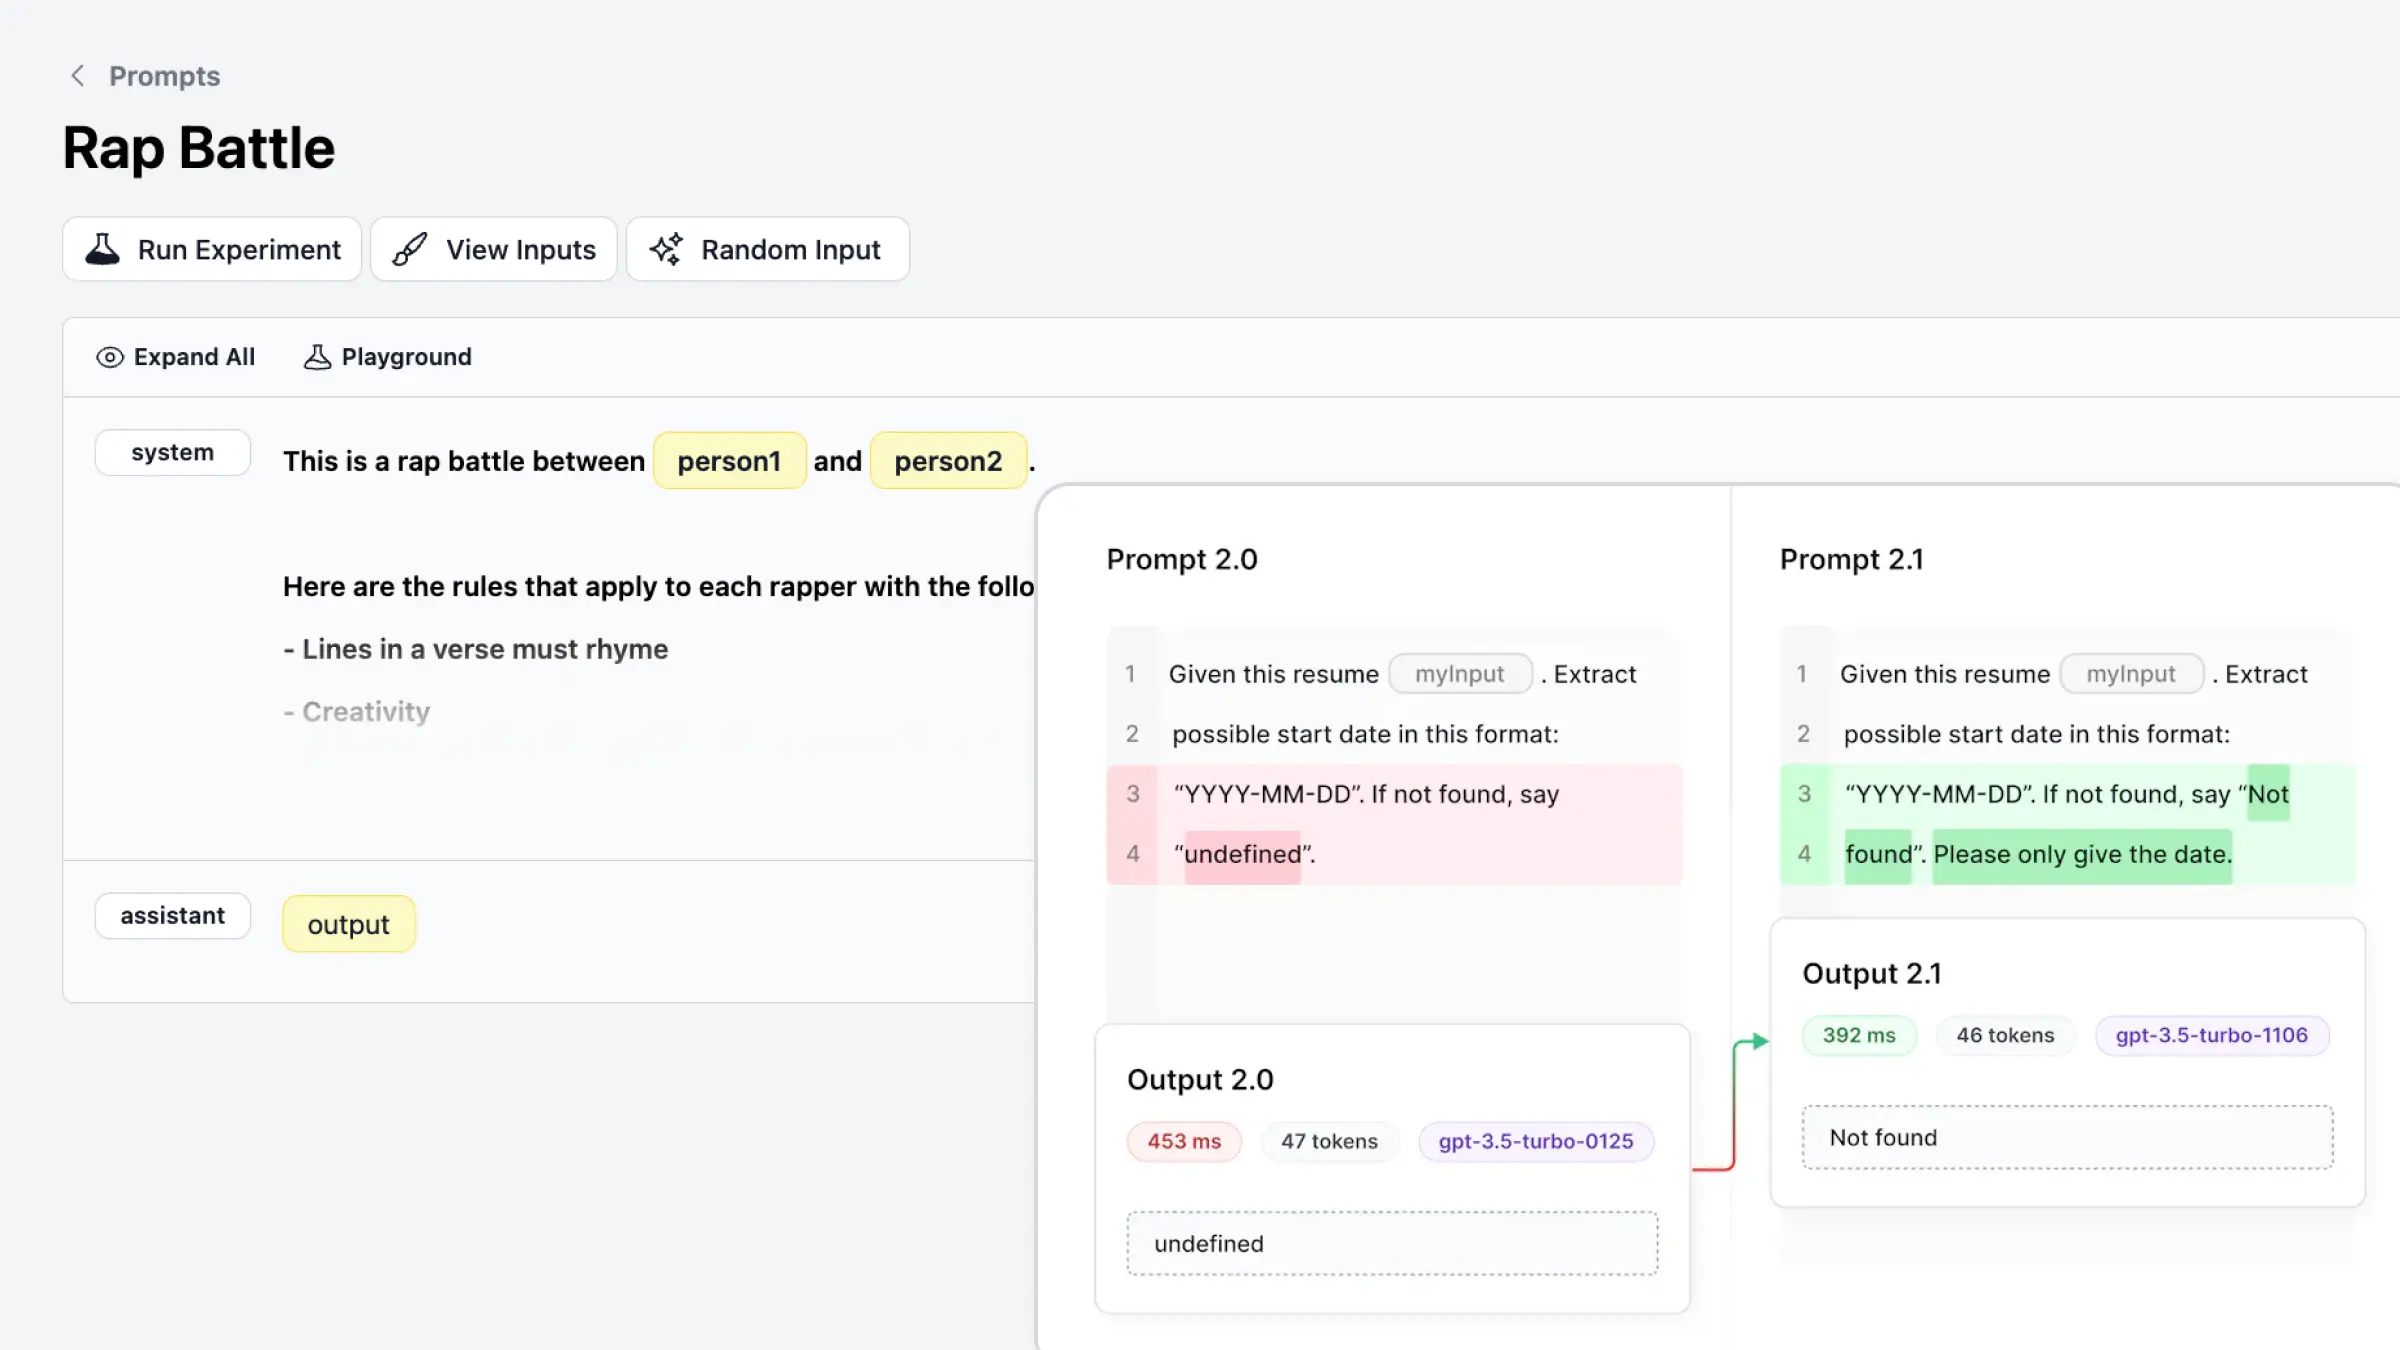Open the Playground flask icon
Image resolution: width=2400 pixels, height=1350 pixels.
(x=317, y=357)
